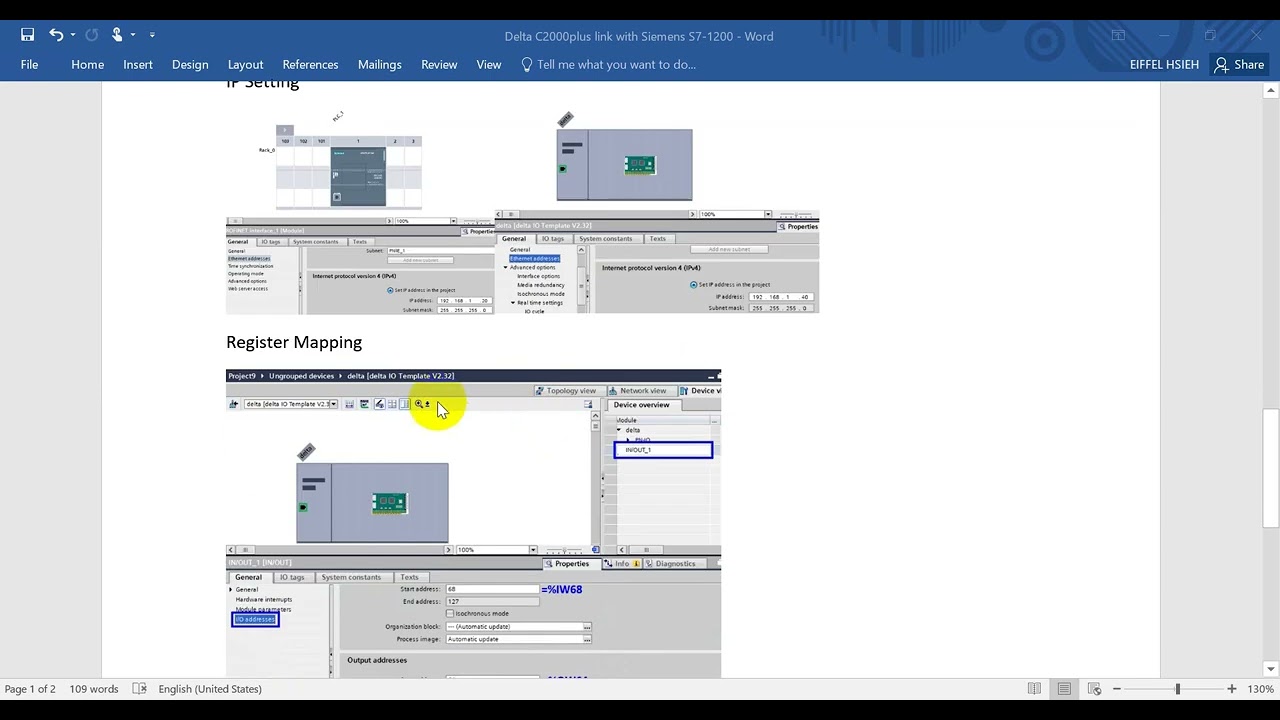Select the Mailings tab
Image resolution: width=1280 pixels, height=720 pixels.
click(379, 64)
